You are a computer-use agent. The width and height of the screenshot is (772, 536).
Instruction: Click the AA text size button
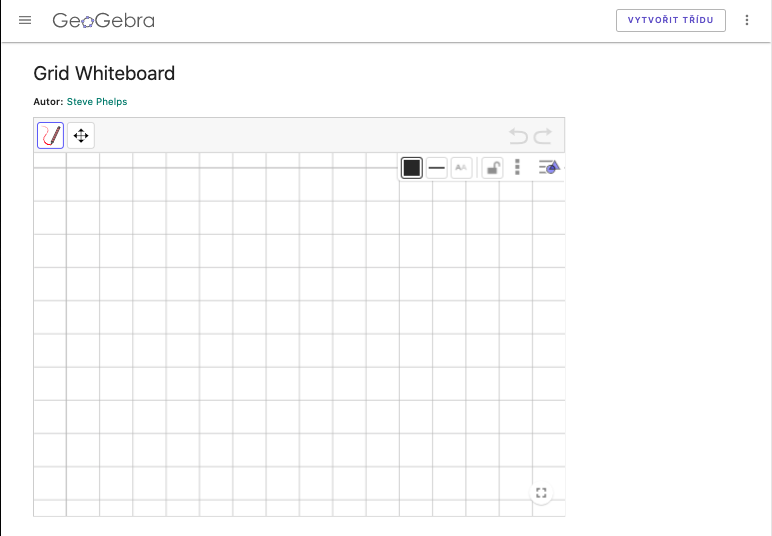pos(461,168)
